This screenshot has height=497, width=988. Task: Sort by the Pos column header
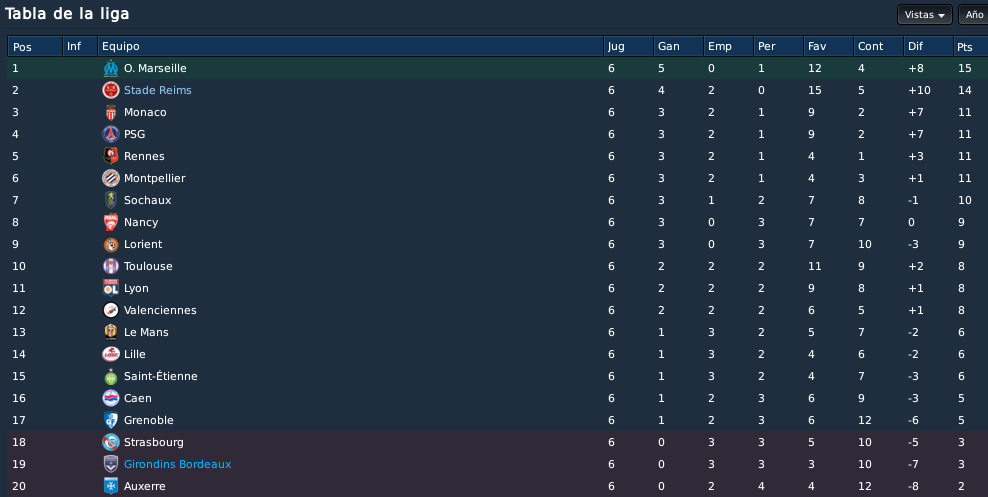pyautogui.click(x=35, y=46)
